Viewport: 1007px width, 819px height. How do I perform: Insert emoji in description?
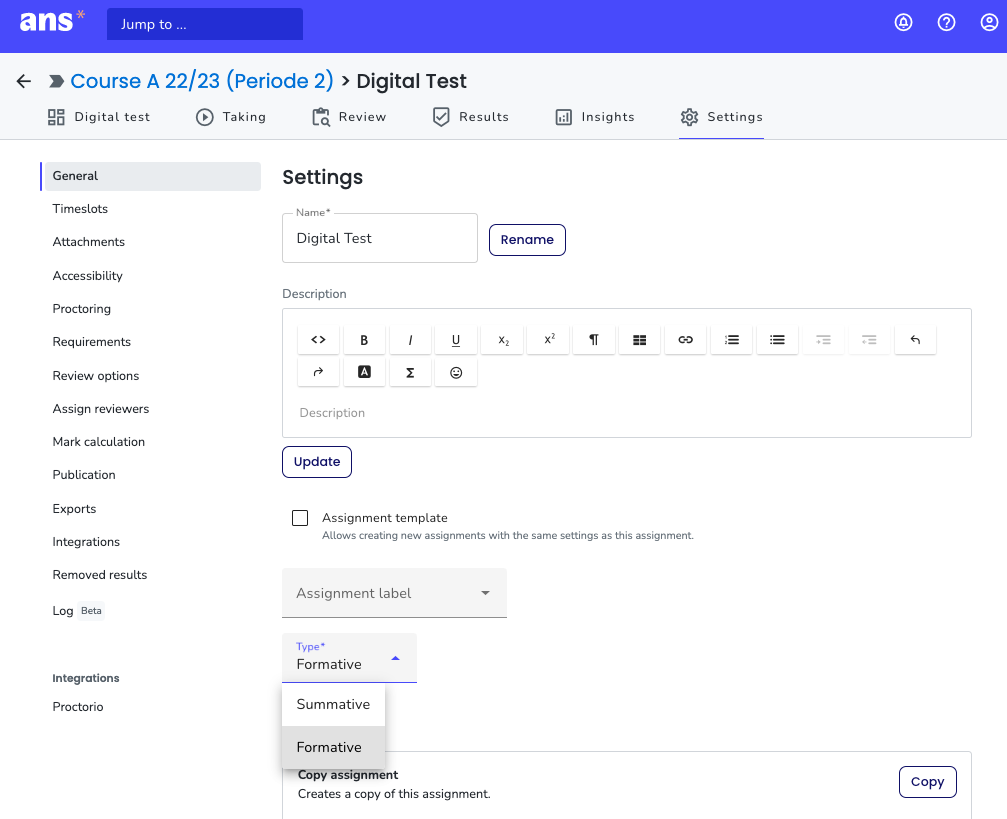point(456,373)
